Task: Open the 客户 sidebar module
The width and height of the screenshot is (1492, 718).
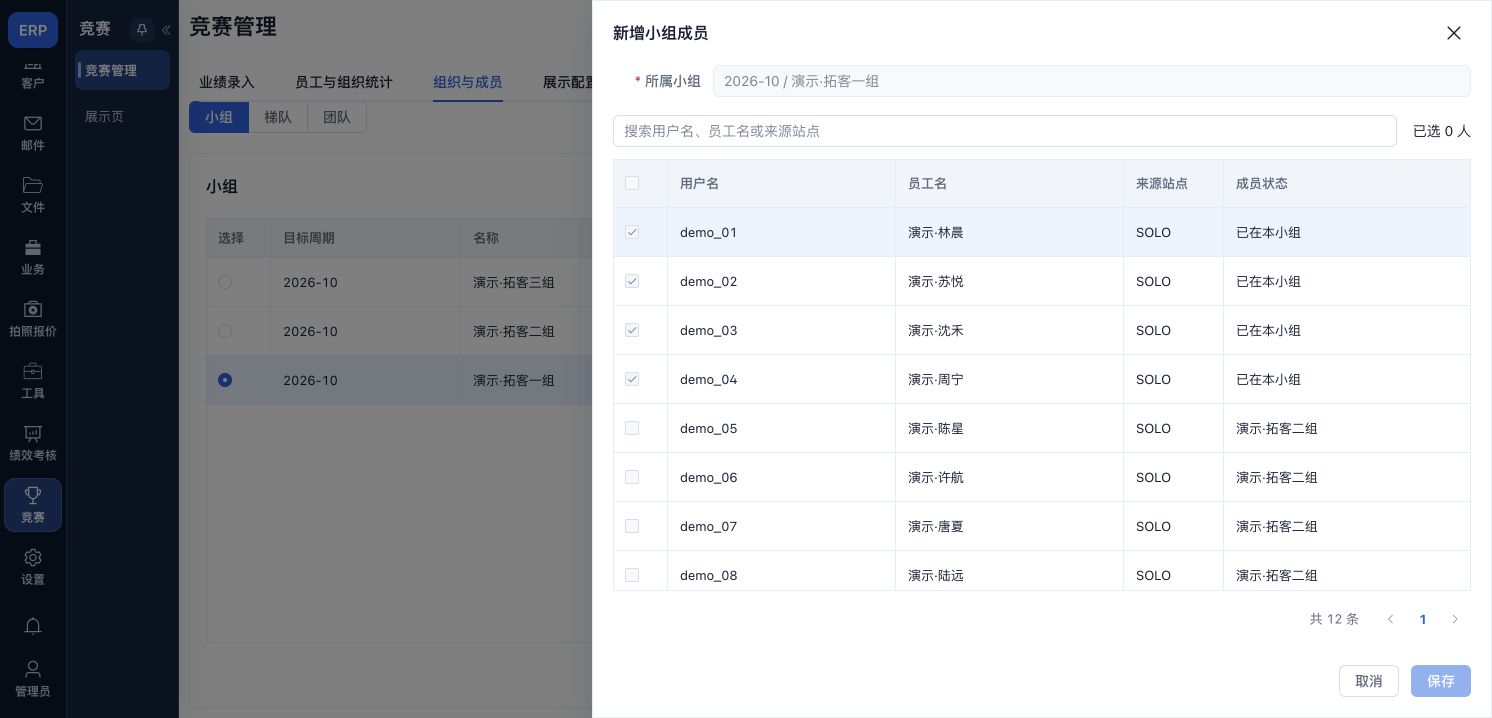Action: (x=33, y=74)
